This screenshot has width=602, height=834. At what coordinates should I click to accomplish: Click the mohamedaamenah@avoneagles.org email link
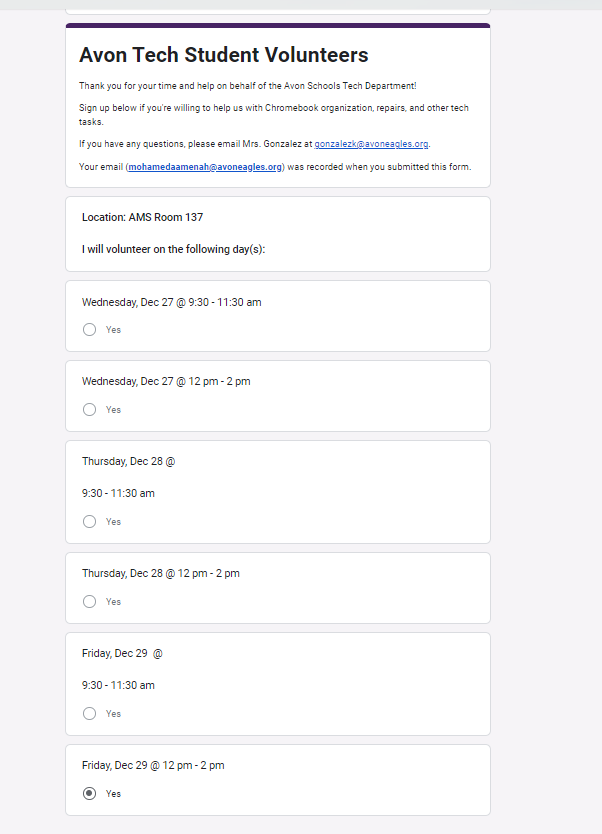205,167
